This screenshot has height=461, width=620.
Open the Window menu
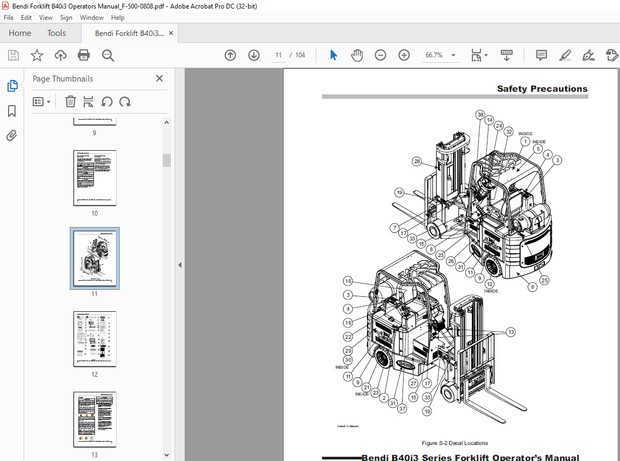[x=91, y=17]
